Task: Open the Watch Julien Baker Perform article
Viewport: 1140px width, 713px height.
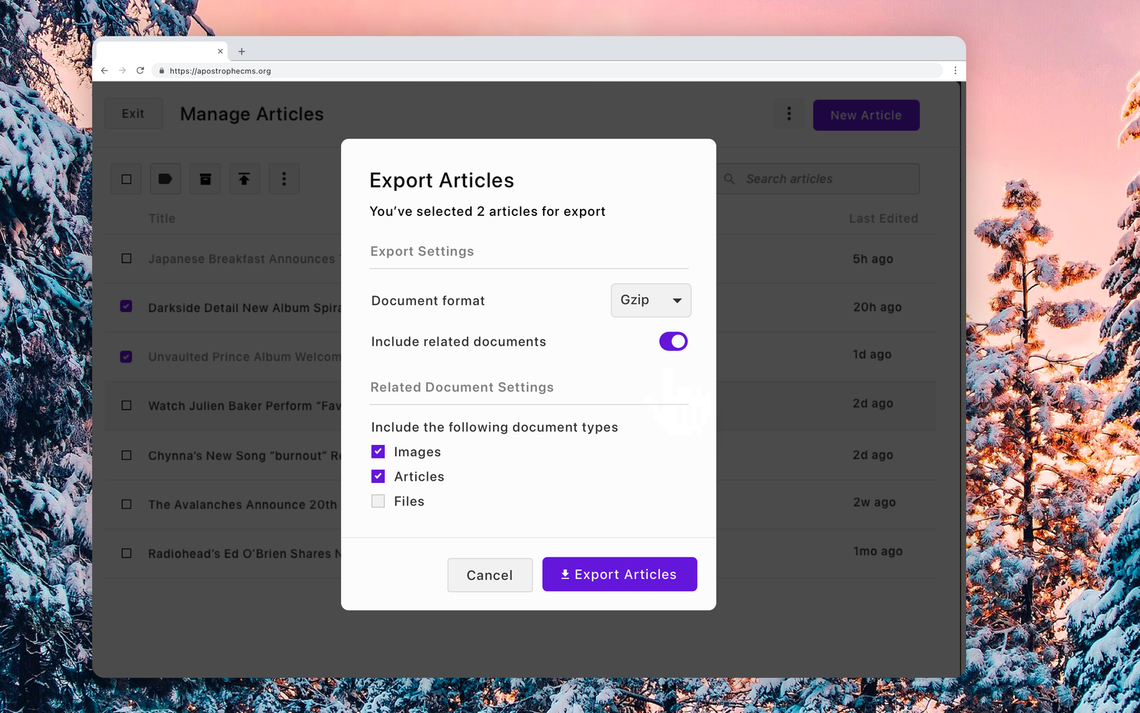Action: click(x=245, y=406)
